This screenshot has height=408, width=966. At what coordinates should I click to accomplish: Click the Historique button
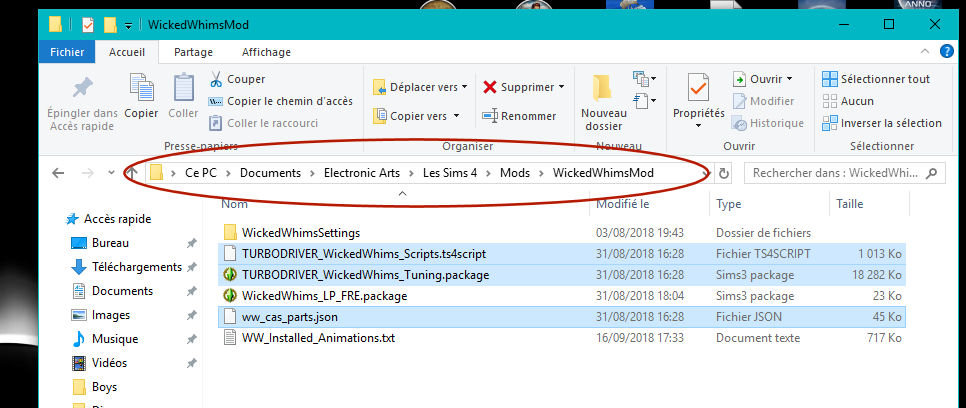tap(768, 123)
